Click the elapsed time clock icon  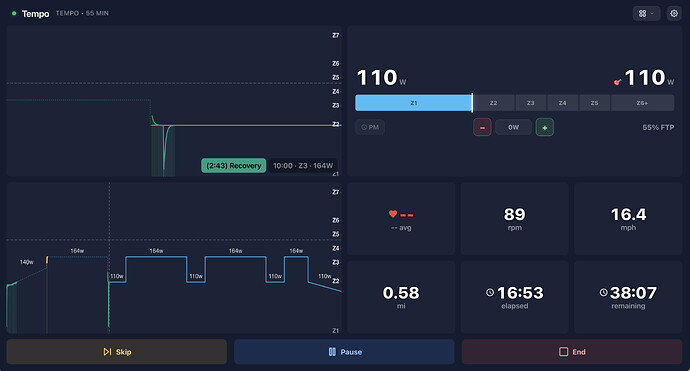coord(490,292)
